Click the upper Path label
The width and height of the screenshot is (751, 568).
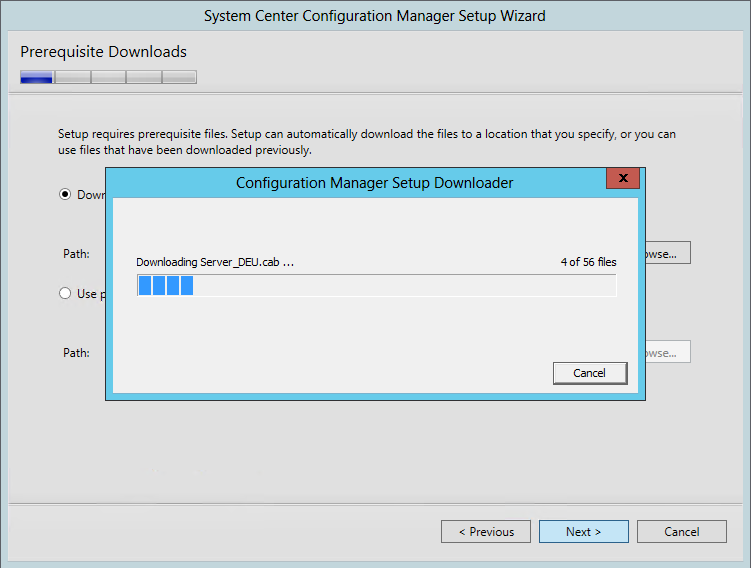pyautogui.click(x=76, y=254)
